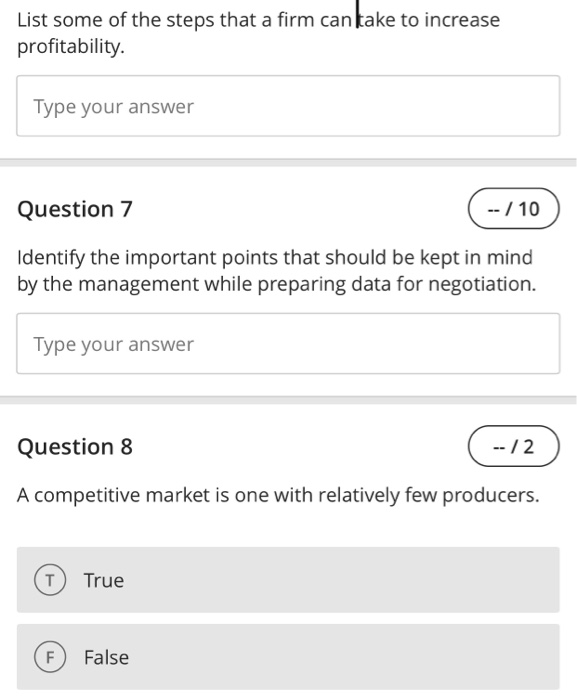Click the Question 7 heading

pos(75,209)
